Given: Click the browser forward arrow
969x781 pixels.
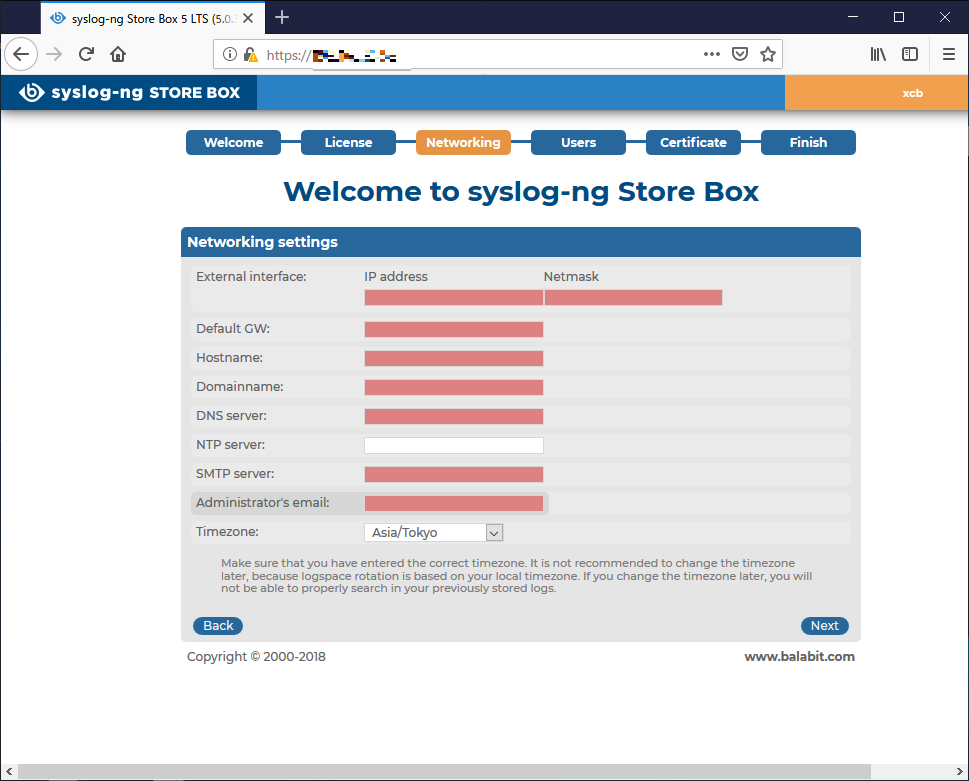Looking at the screenshot, I should (54, 54).
